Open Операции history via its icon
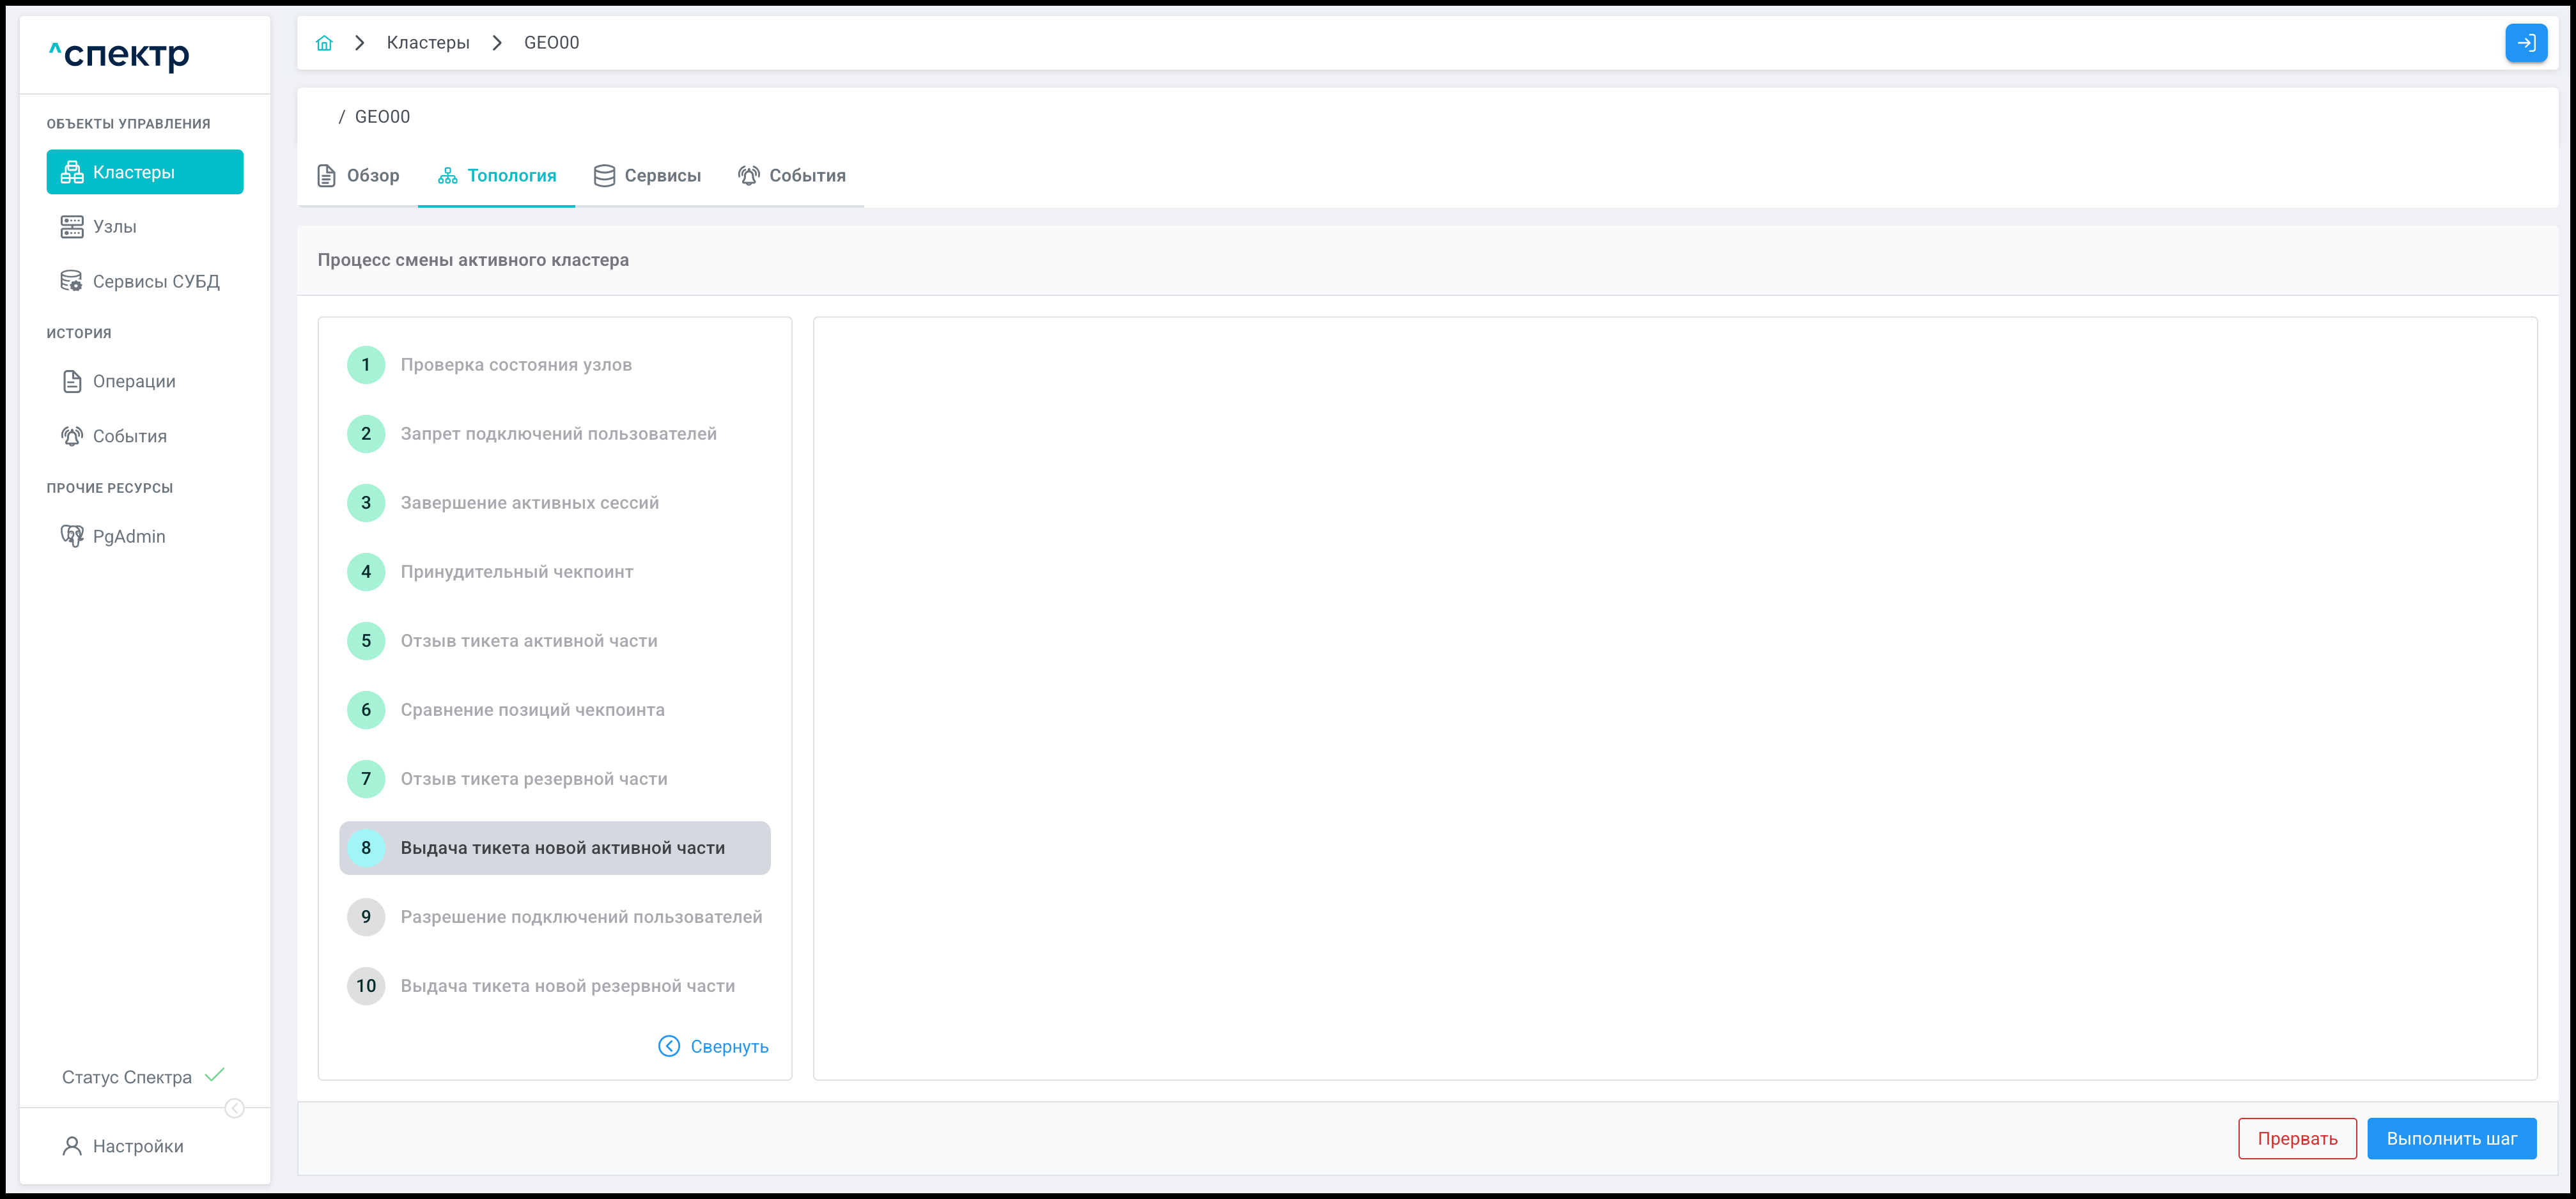The width and height of the screenshot is (2576, 1199). click(x=72, y=381)
